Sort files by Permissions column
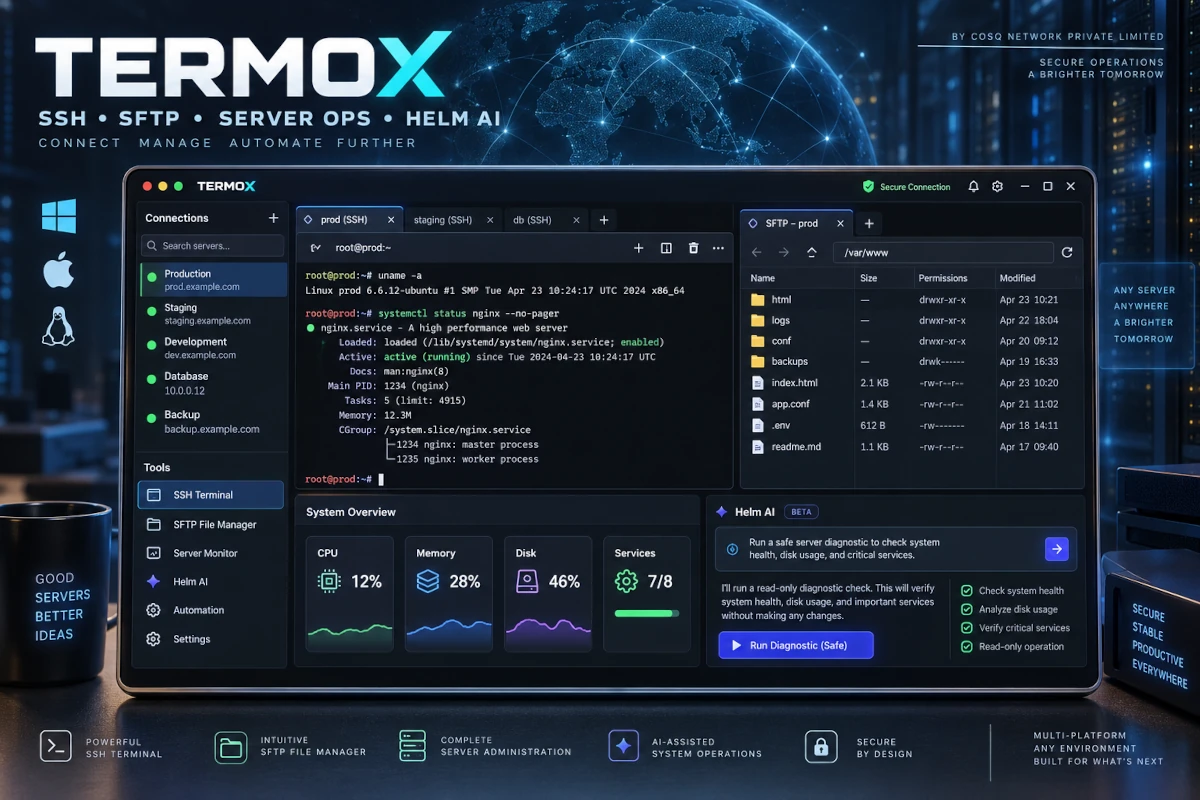This screenshot has width=1200, height=800. coord(943,278)
